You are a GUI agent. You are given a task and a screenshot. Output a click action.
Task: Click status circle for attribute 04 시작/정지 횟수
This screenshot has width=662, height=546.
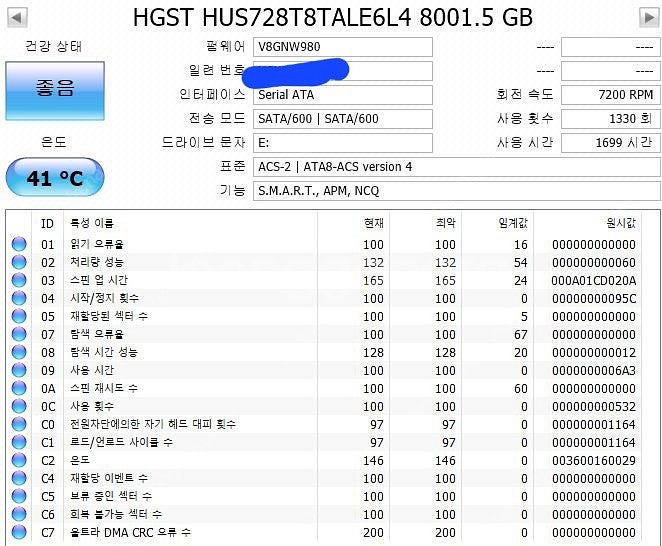(19, 298)
